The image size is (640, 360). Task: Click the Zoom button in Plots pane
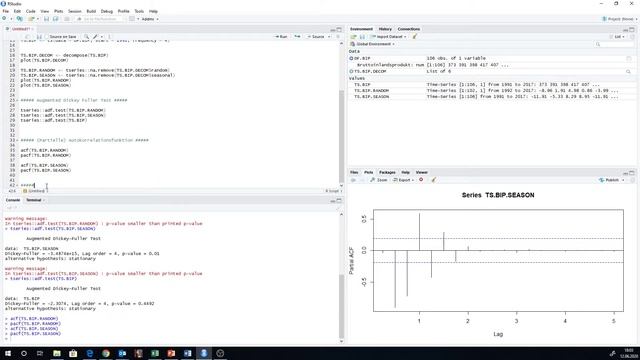tap(379, 180)
